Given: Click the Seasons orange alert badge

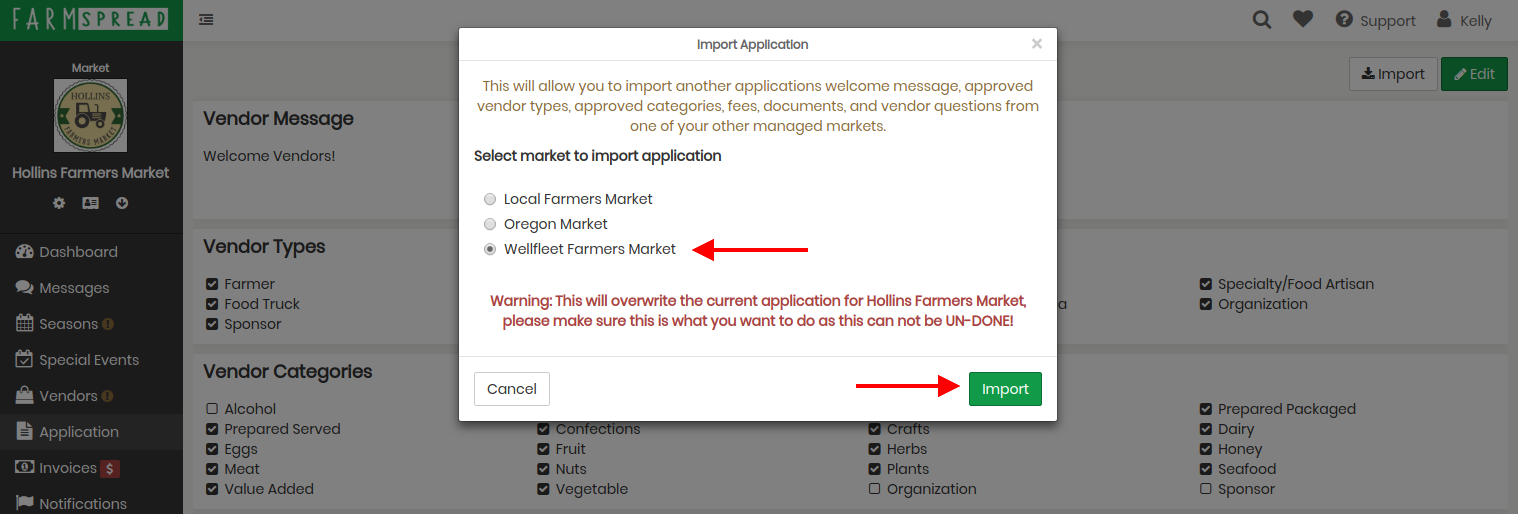Looking at the screenshot, I should pos(108,324).
